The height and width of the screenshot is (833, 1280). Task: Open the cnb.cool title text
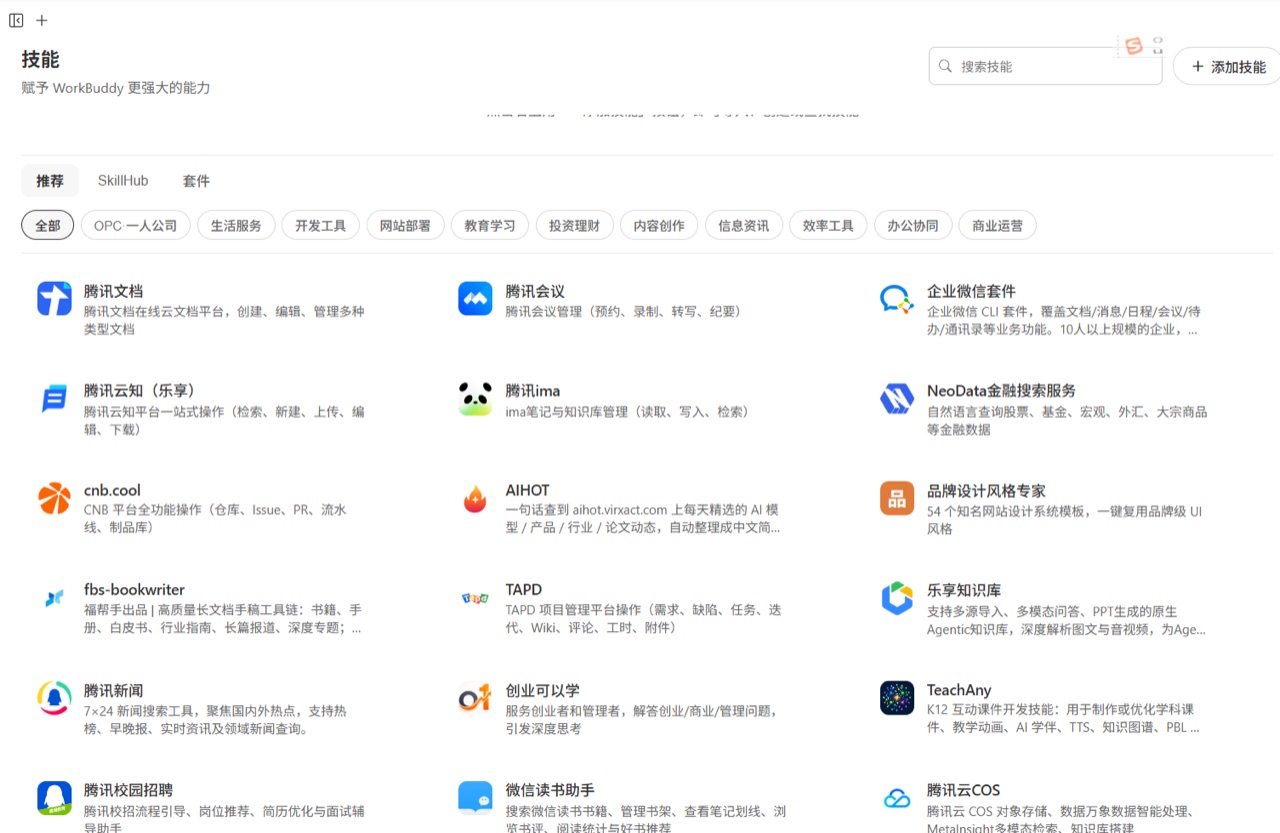[x=112, y=490]
